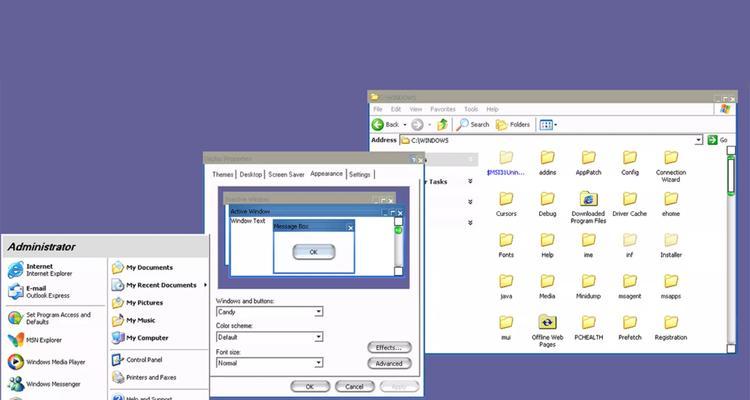This screenshot has height=400, width=750.
Task: Expand the third task pane chevron
Action: coord(470,222)
